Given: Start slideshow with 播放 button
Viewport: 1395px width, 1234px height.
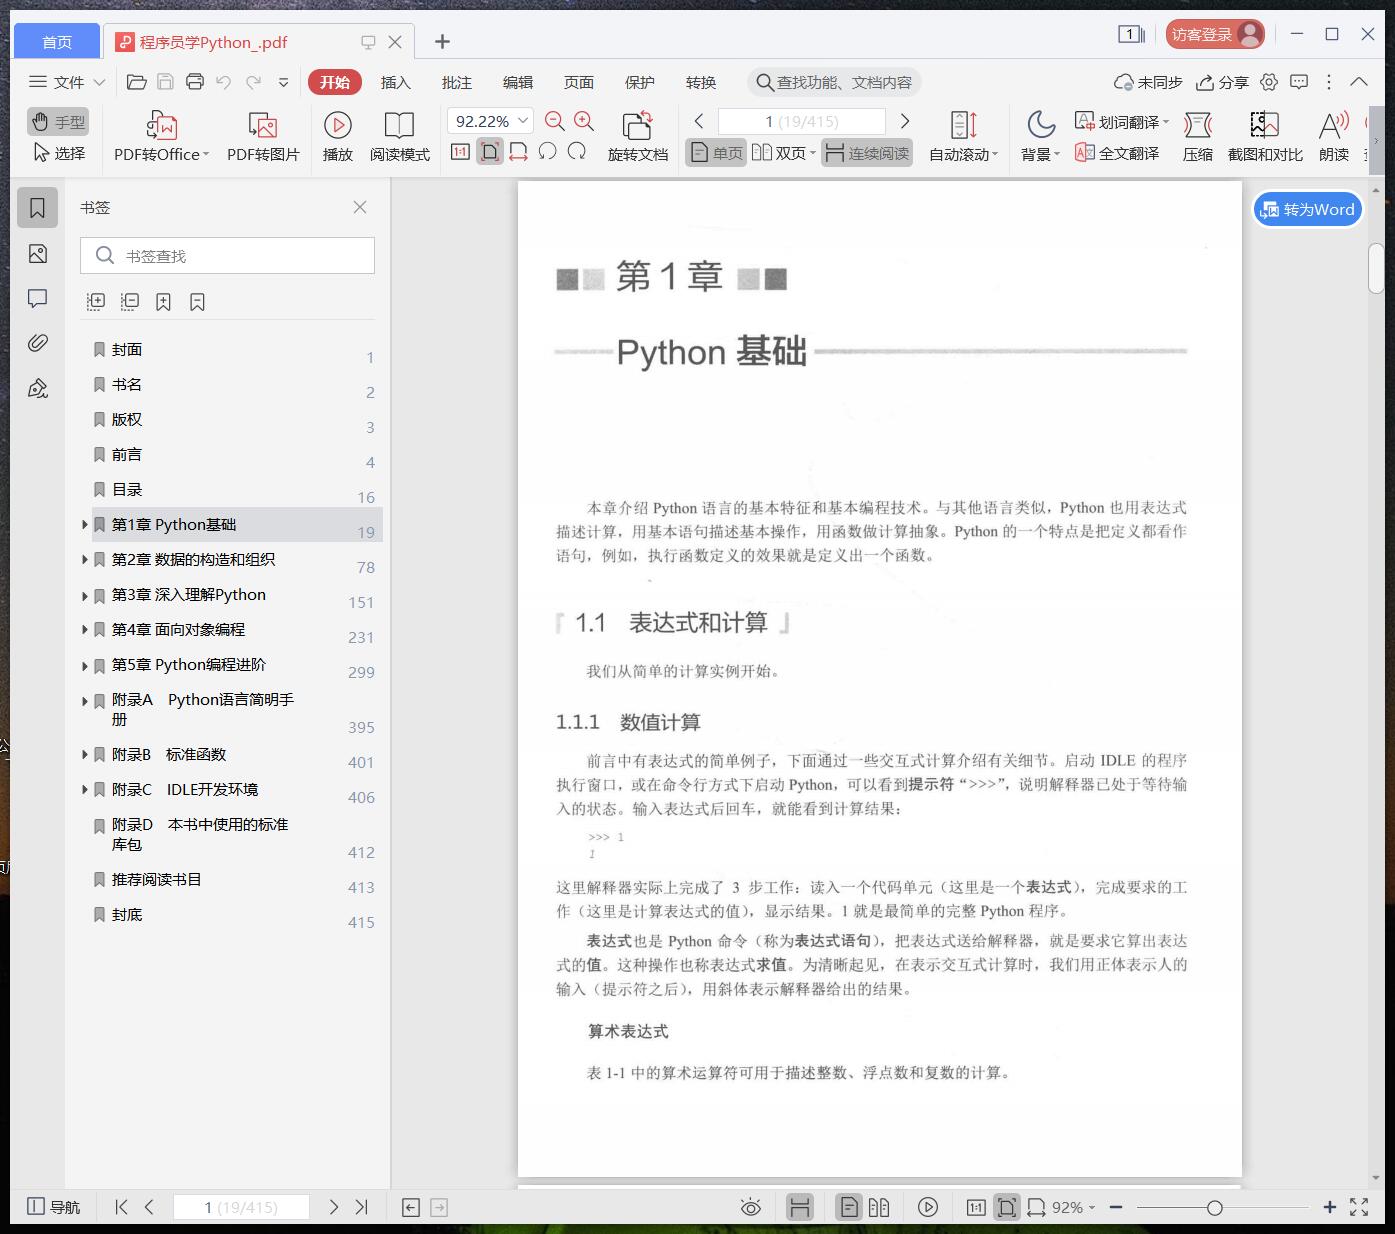Looking at the screenshot, I should pyautogui.click(x=338, y=137).
